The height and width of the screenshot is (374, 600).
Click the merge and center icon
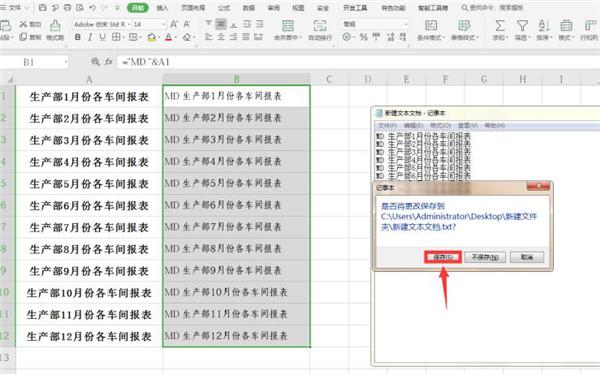(288, 26)
